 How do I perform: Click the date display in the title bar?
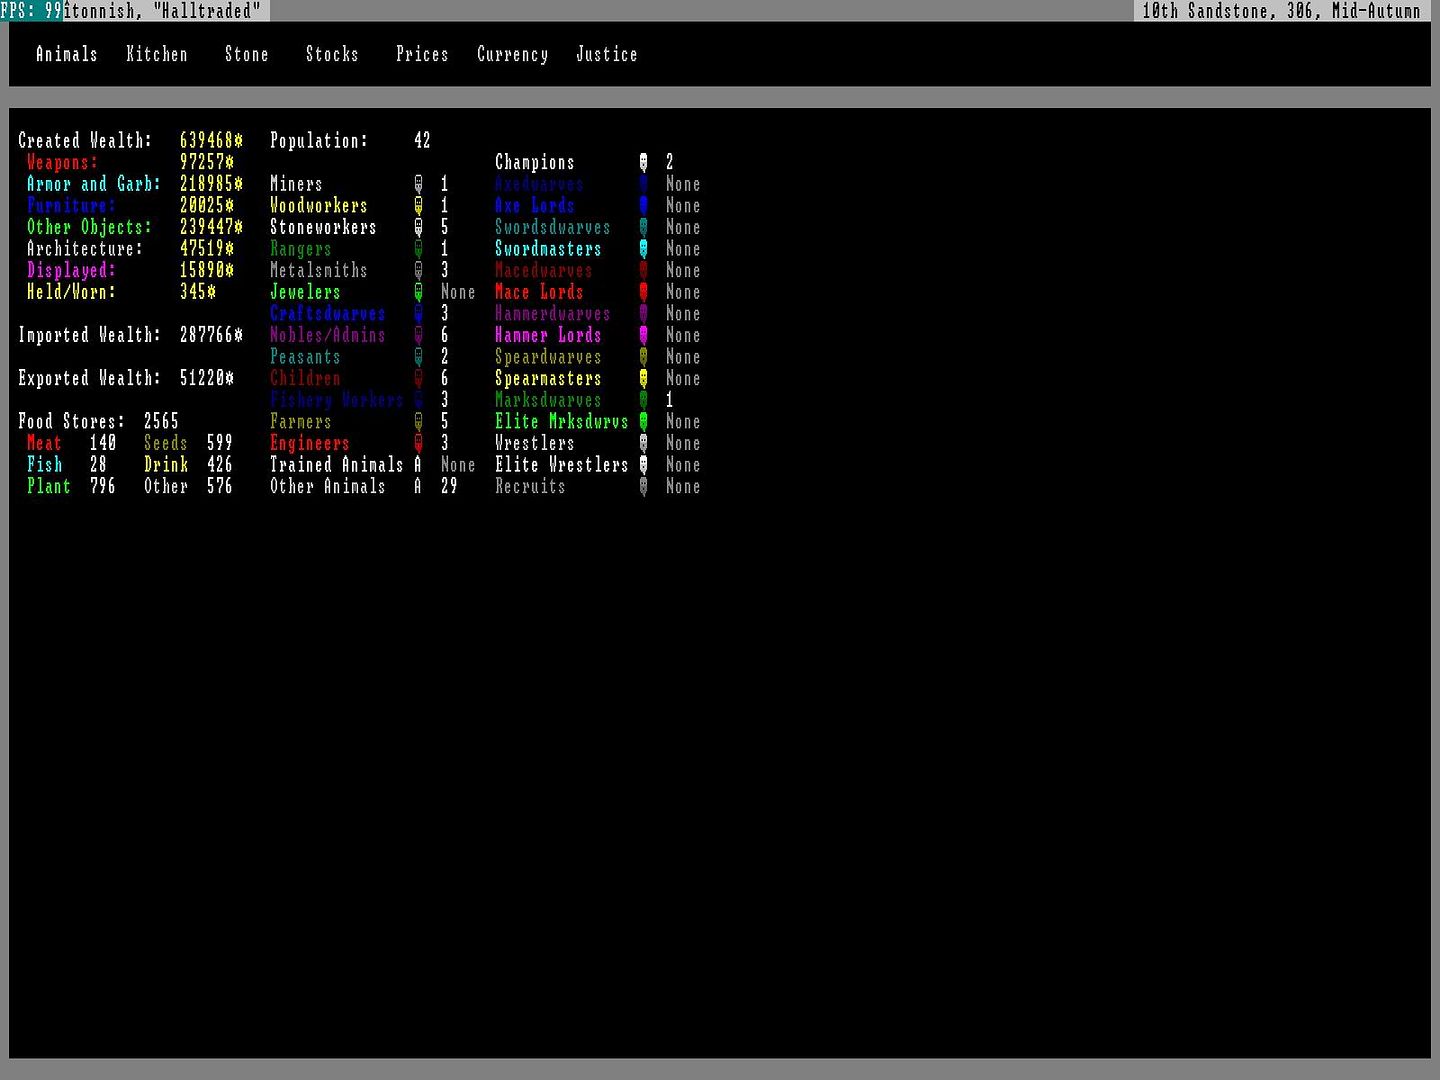click(1280, 11)
